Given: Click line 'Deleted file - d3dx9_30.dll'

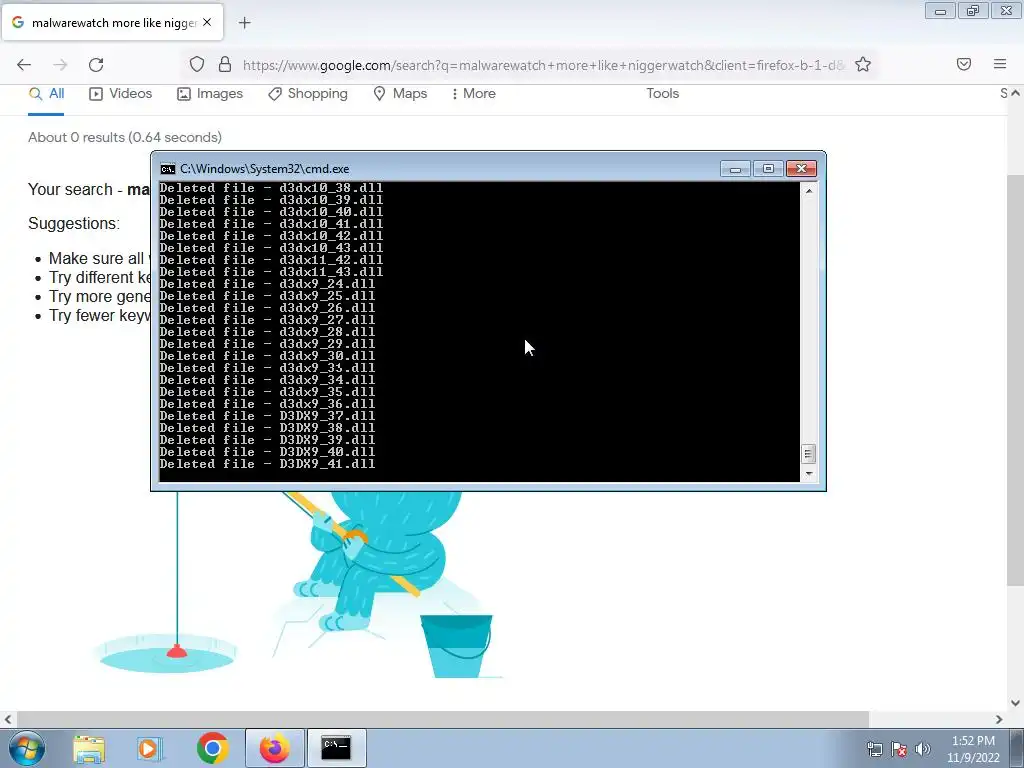Looking at the screenshot, I should tap(267, 356).
